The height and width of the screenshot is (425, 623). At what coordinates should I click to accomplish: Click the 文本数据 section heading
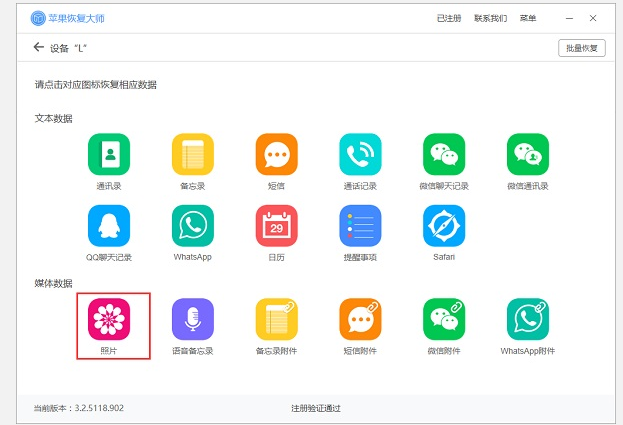point(54,118)
